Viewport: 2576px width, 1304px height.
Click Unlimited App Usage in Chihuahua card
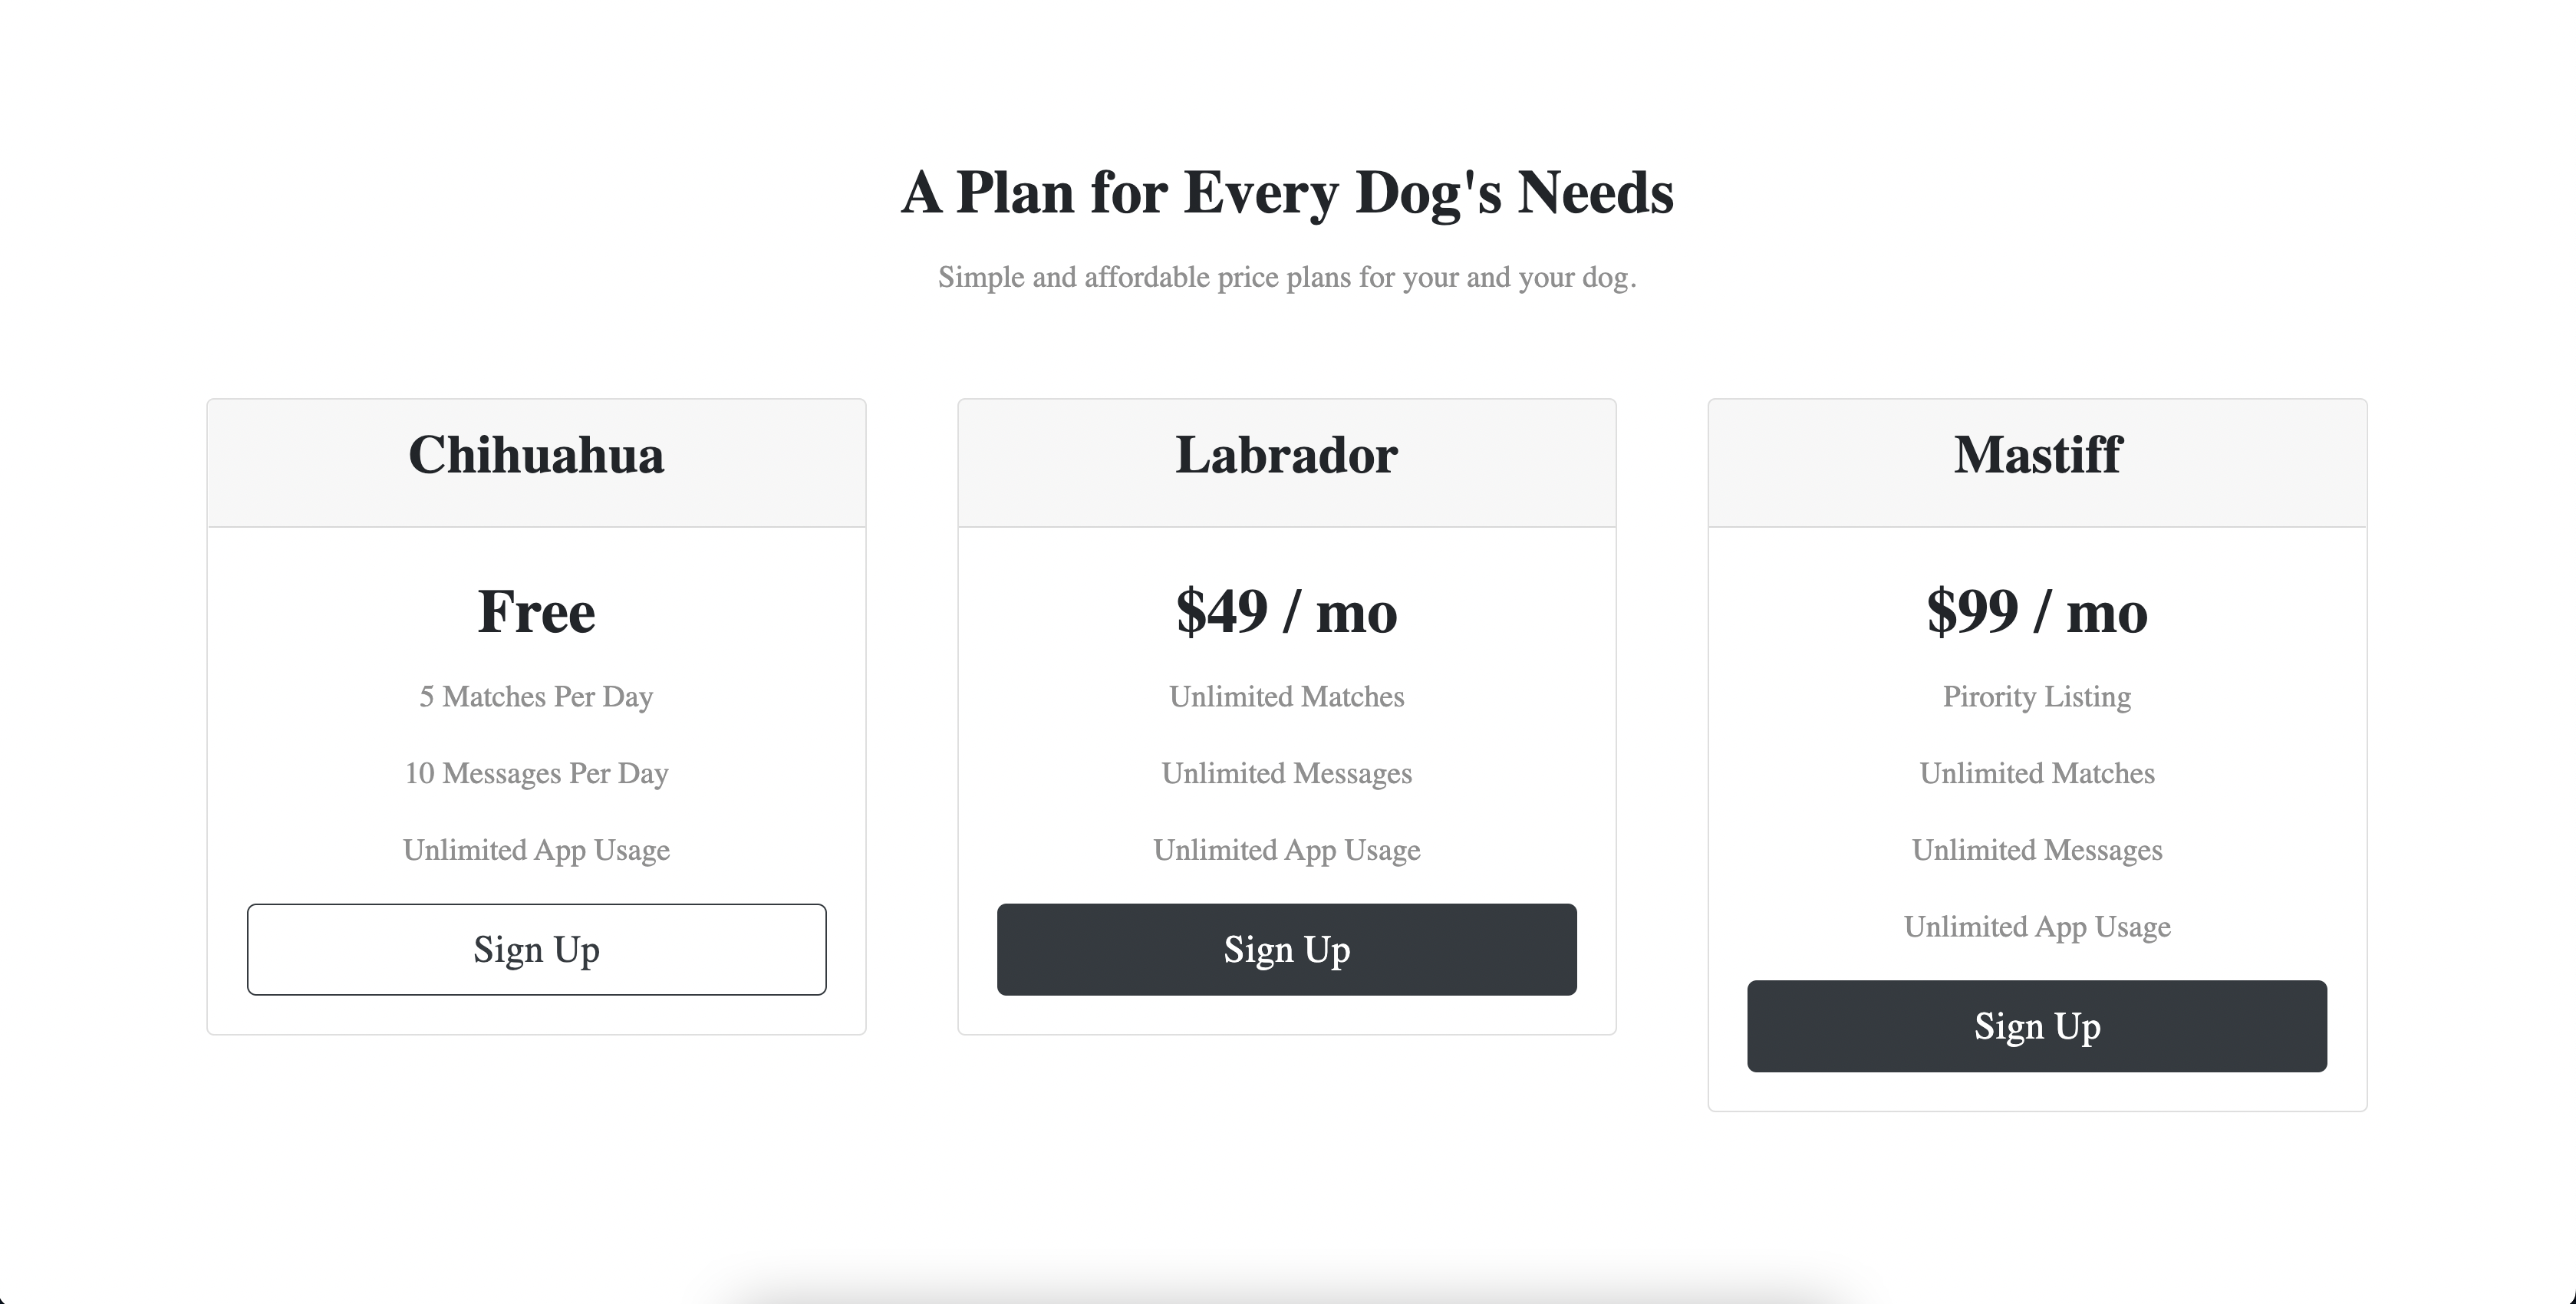[x=536, y=850]
